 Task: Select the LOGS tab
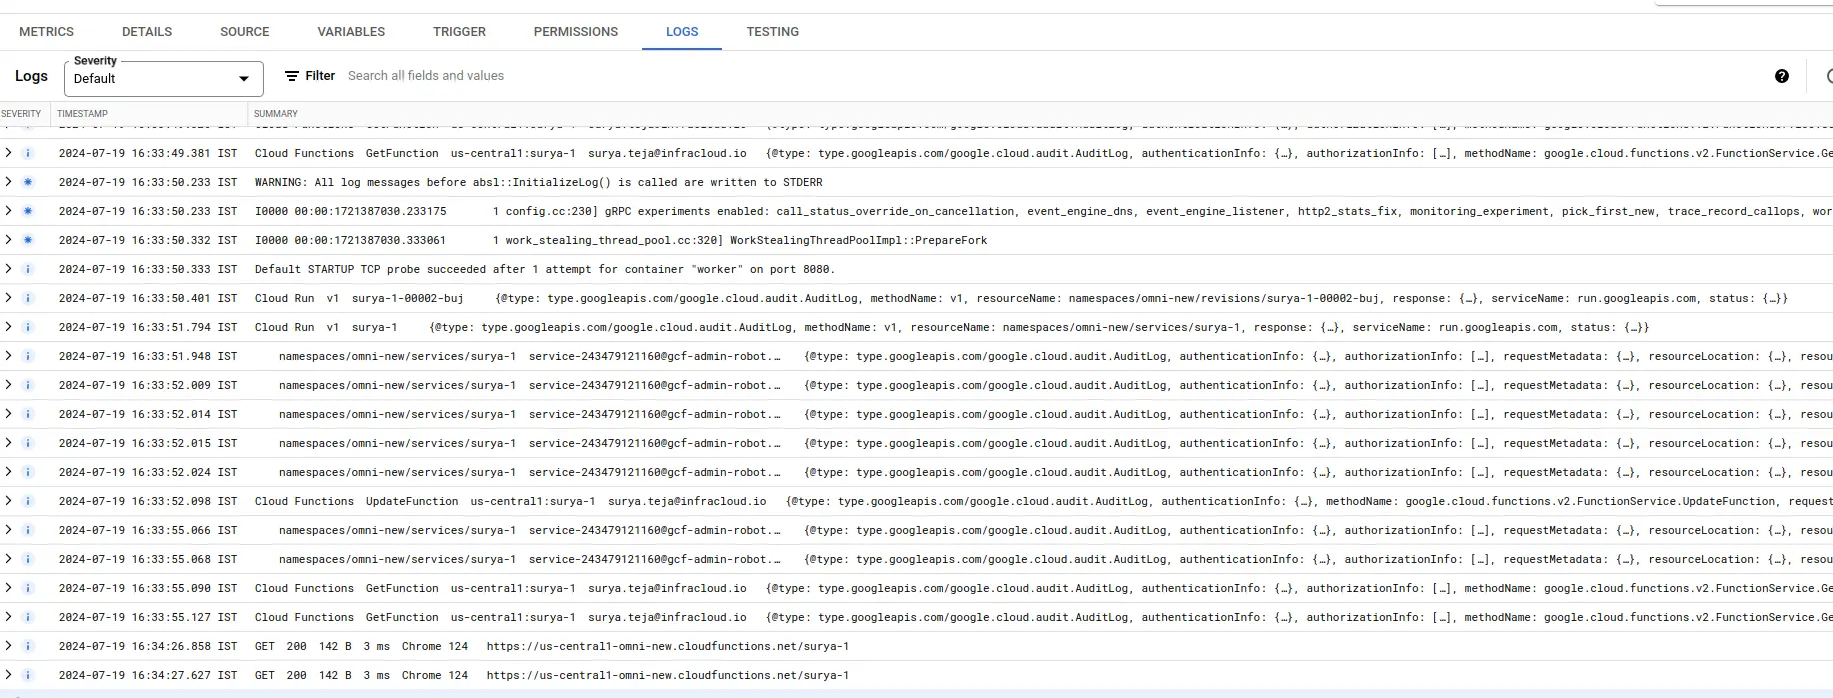click(x=682, y=32)
